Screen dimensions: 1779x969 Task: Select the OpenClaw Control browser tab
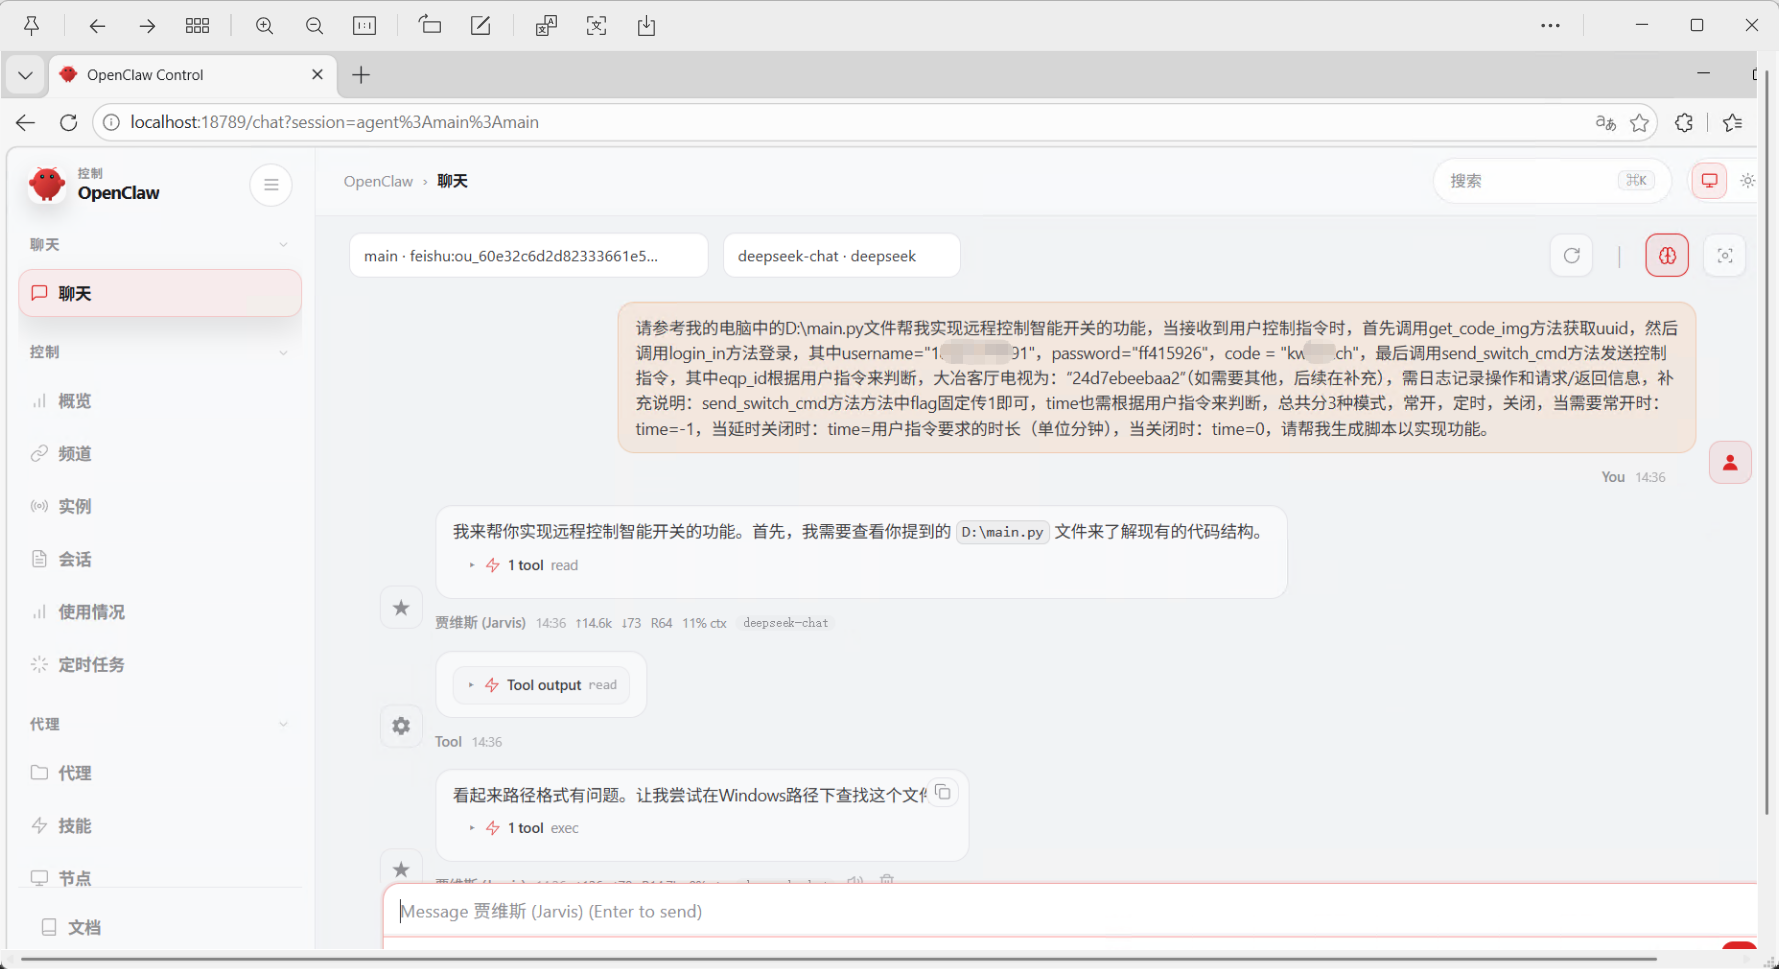point(193,75)
